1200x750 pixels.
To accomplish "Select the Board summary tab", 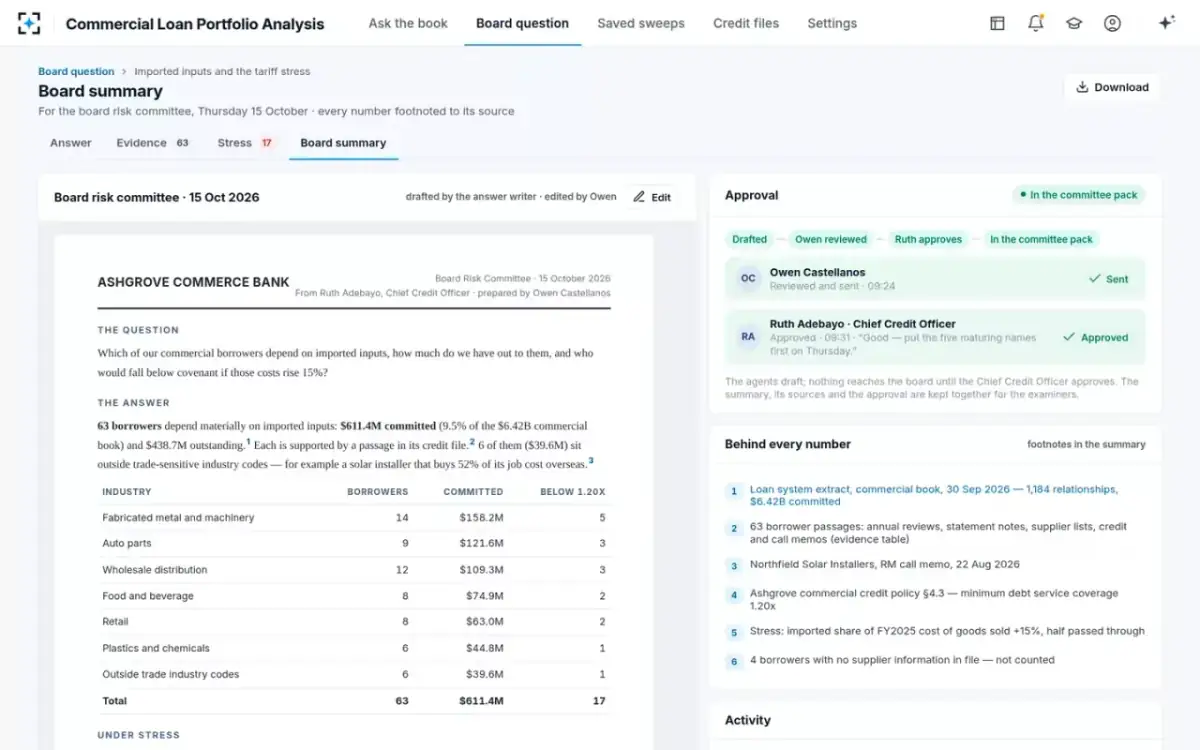I will click(x=343, y=143).
